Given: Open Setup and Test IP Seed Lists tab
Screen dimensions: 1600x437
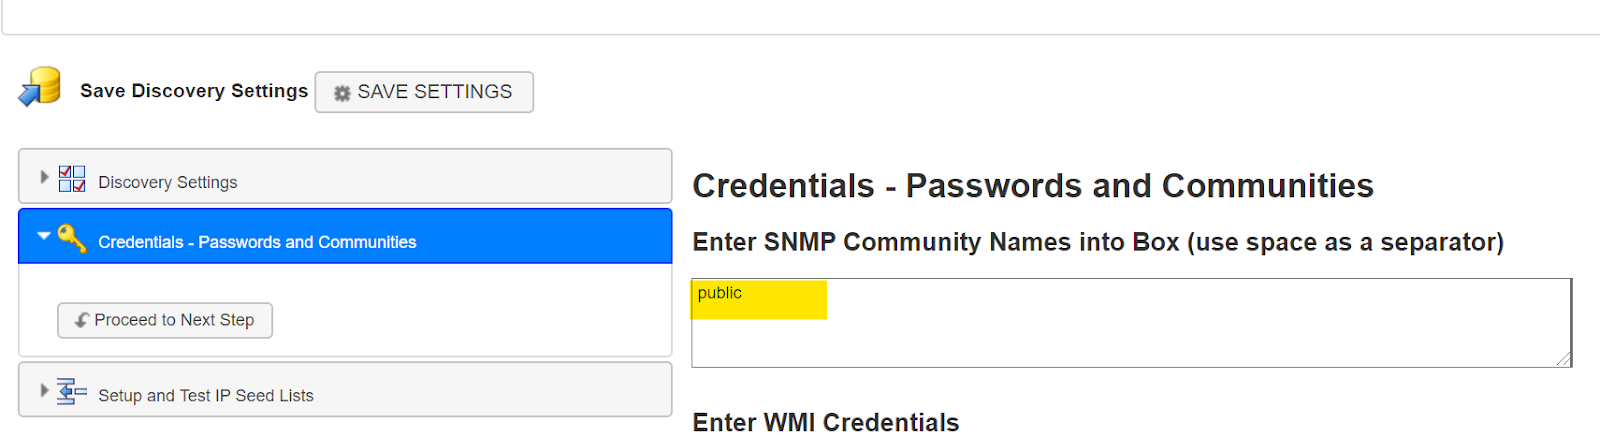Looking at the screenshot, I should point(345,389).
